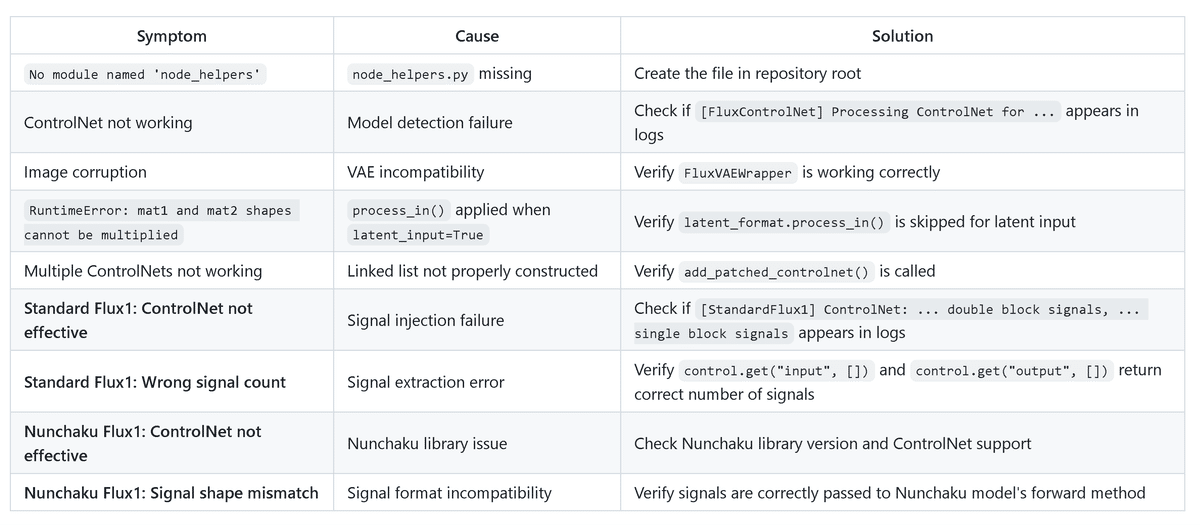Select the latent_format.process_in() code snippet

click(784, 222)
